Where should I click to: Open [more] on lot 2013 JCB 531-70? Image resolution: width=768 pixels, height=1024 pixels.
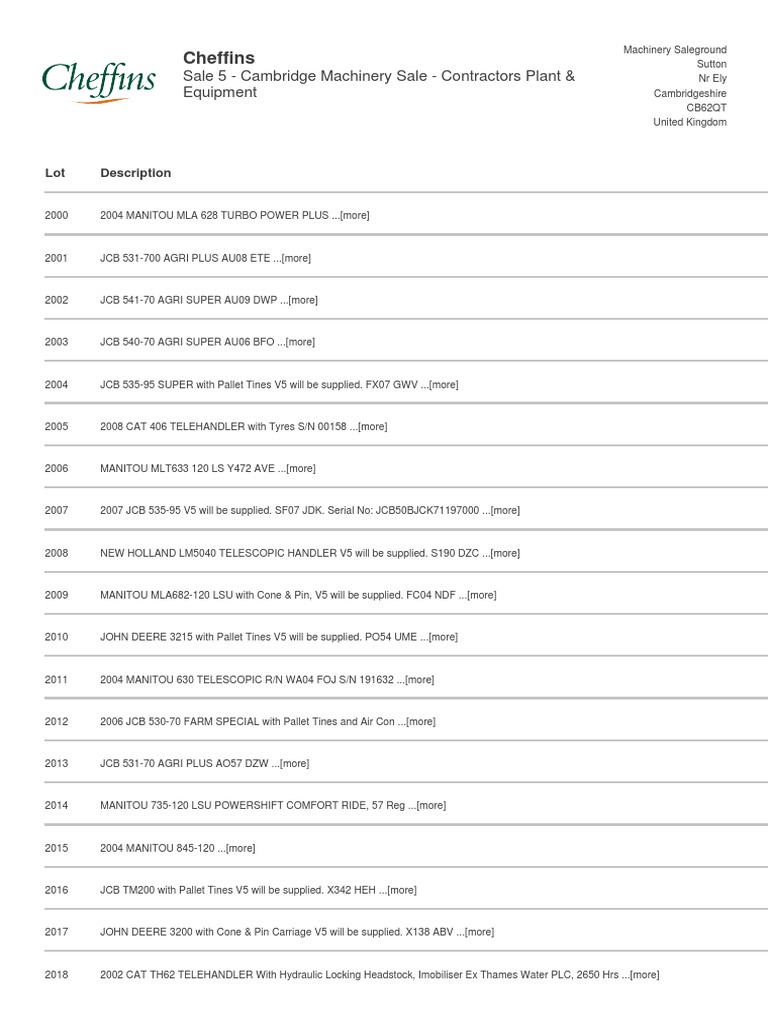pos(295,764)
